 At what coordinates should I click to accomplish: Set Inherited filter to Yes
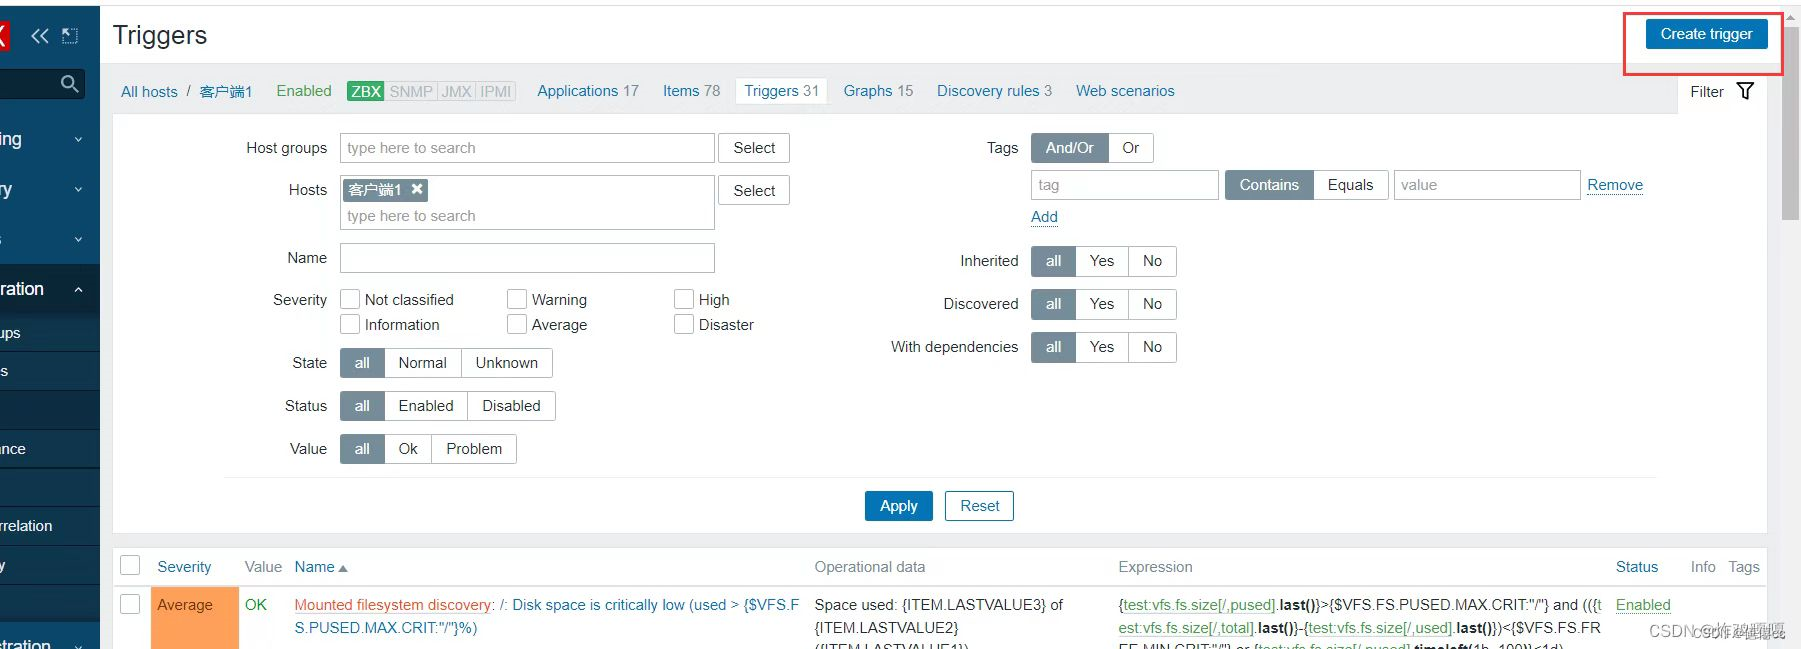tap(1102, 261)
